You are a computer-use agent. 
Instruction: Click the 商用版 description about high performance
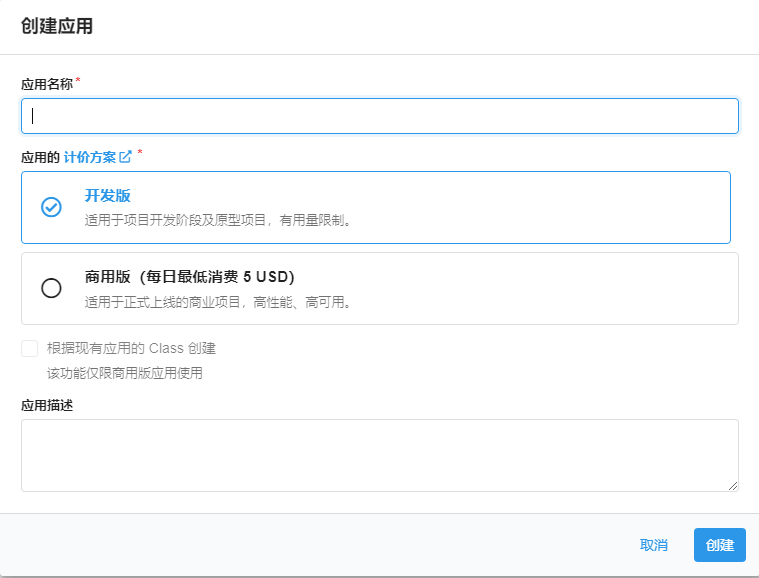218,301
